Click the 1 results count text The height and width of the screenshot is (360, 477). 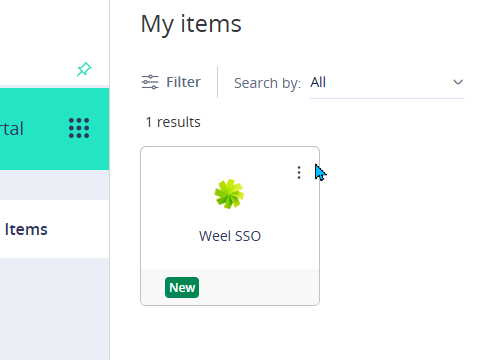[173, 122]
